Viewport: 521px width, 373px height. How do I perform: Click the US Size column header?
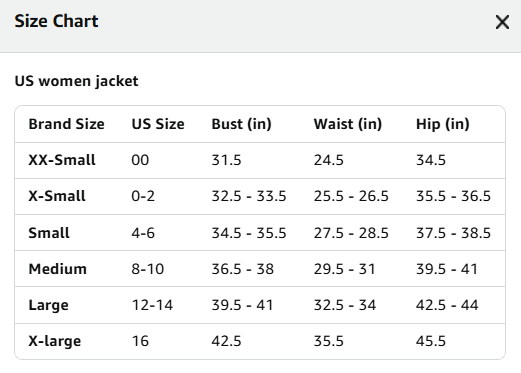point(158,124)
